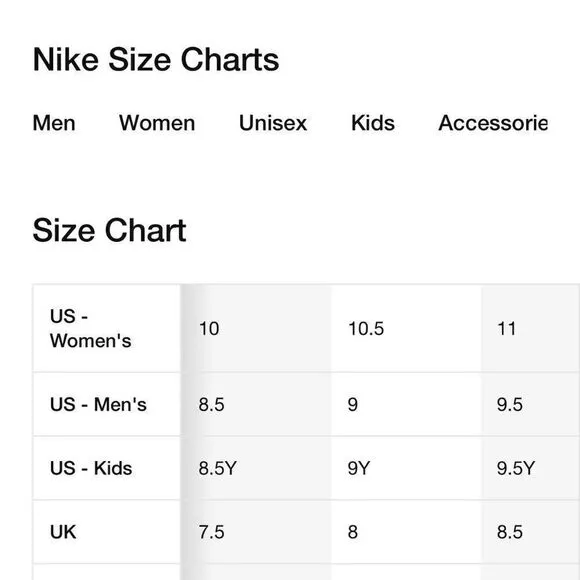Switch to the Women tab

click(157, 123)
